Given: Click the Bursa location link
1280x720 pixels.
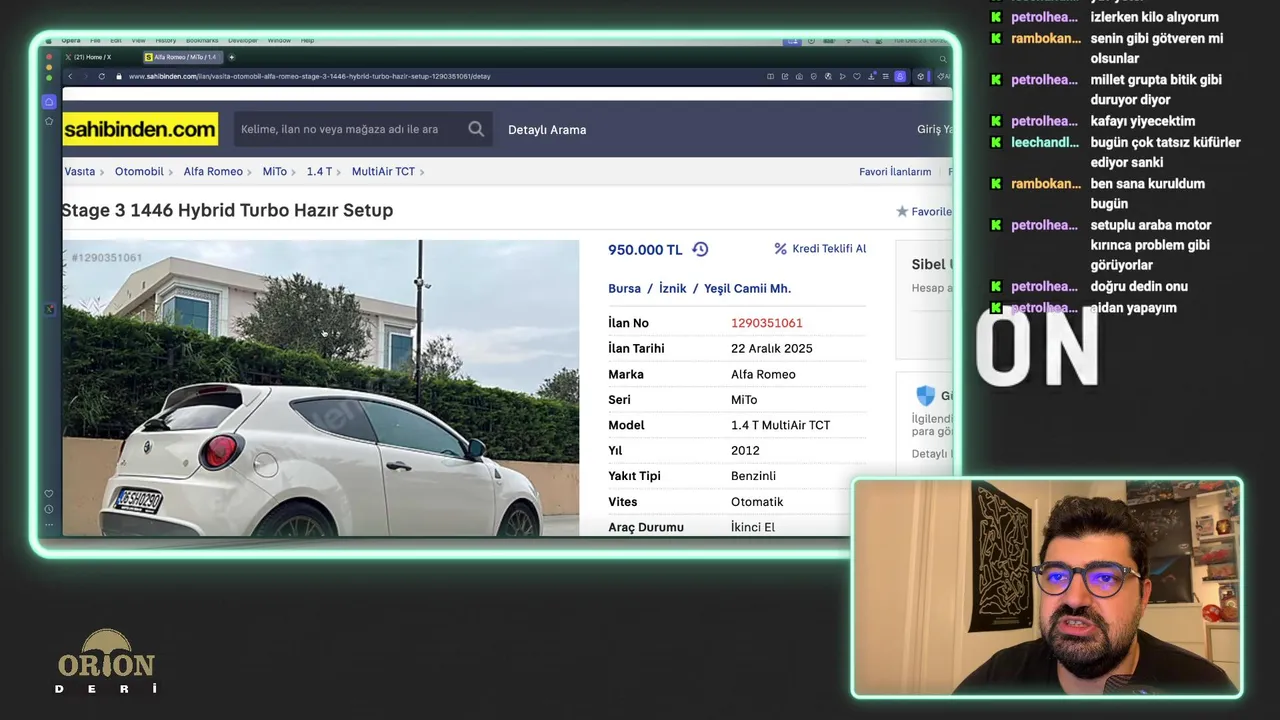Looking at the screenshot, I should (x=624, y=289).
